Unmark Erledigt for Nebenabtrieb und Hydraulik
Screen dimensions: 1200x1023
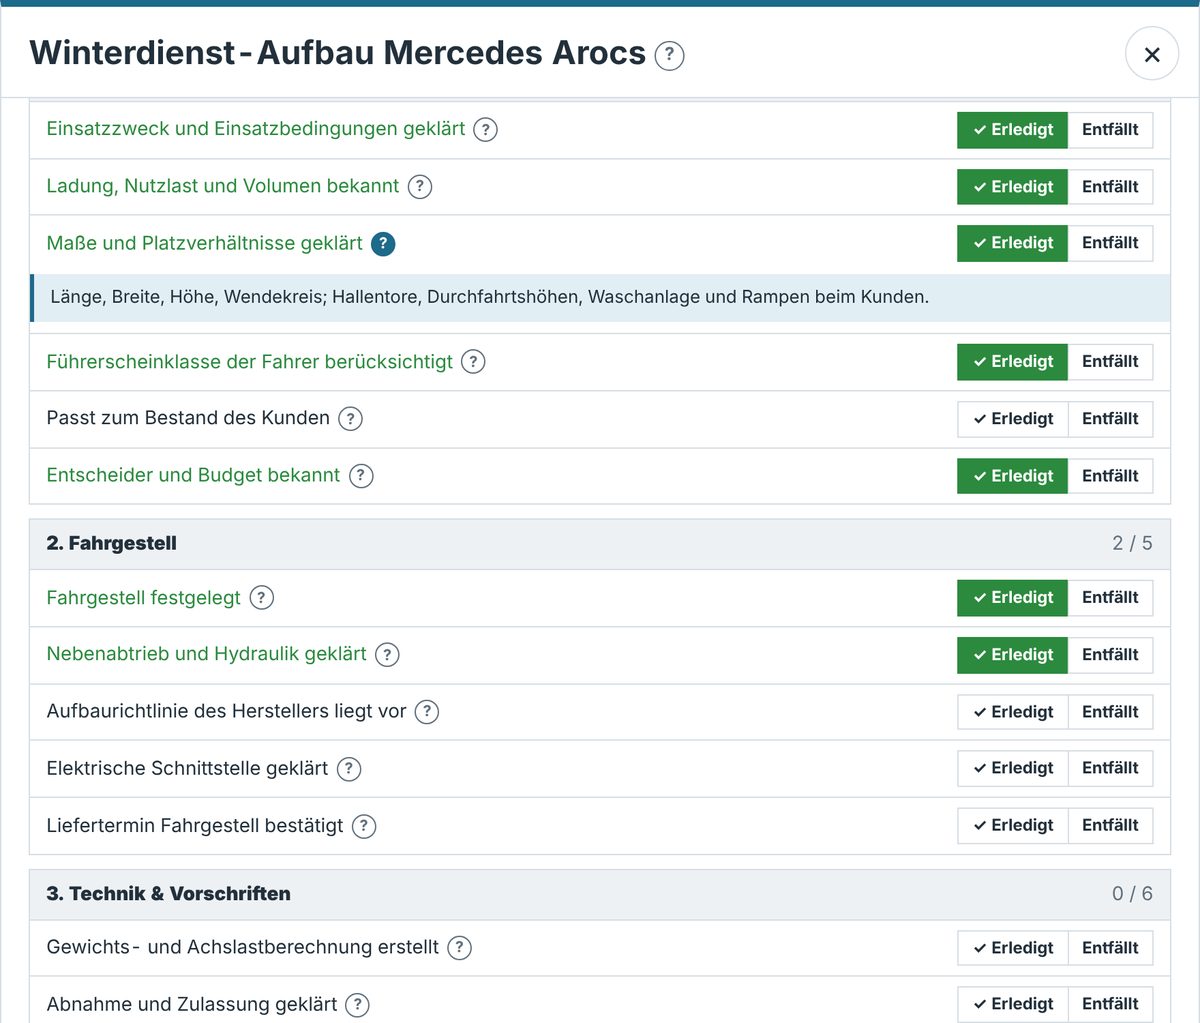point(1012,655)
